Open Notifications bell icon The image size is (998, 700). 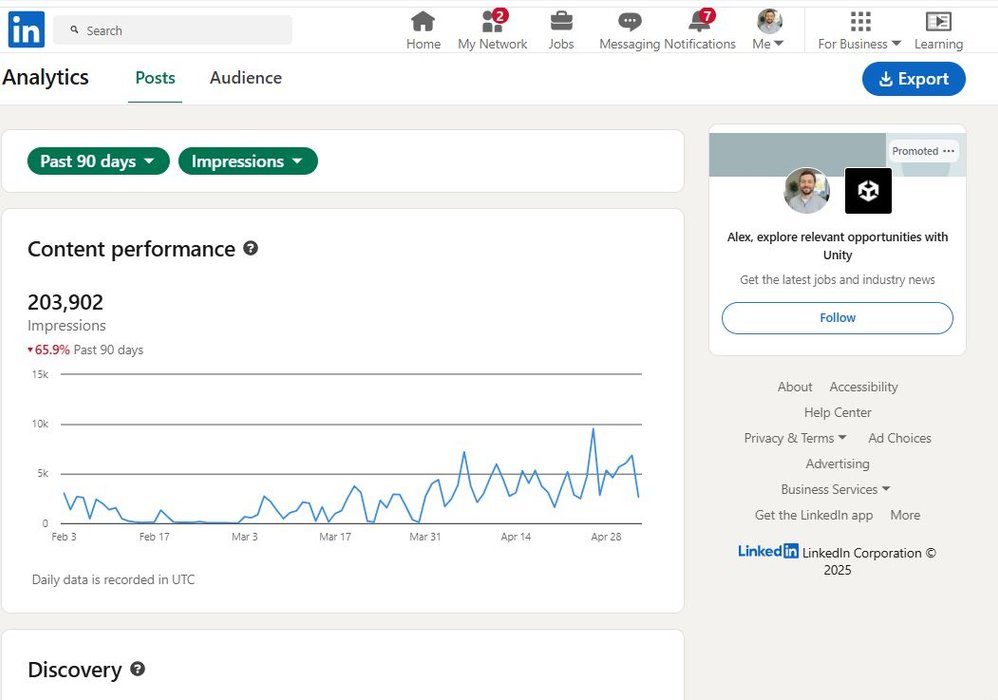click(x=699, y=21)
